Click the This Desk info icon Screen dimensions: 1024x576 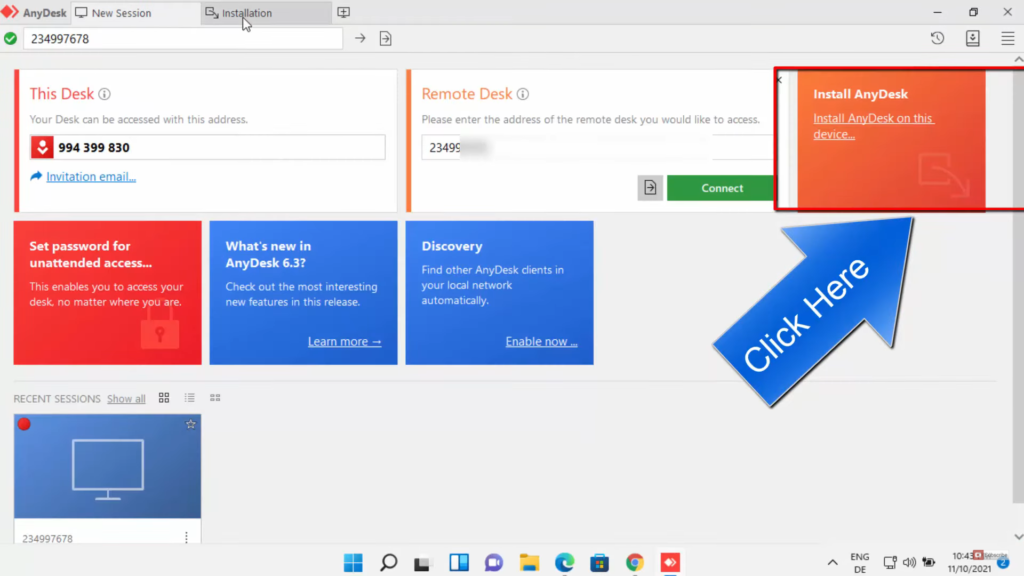pos(104,94)
